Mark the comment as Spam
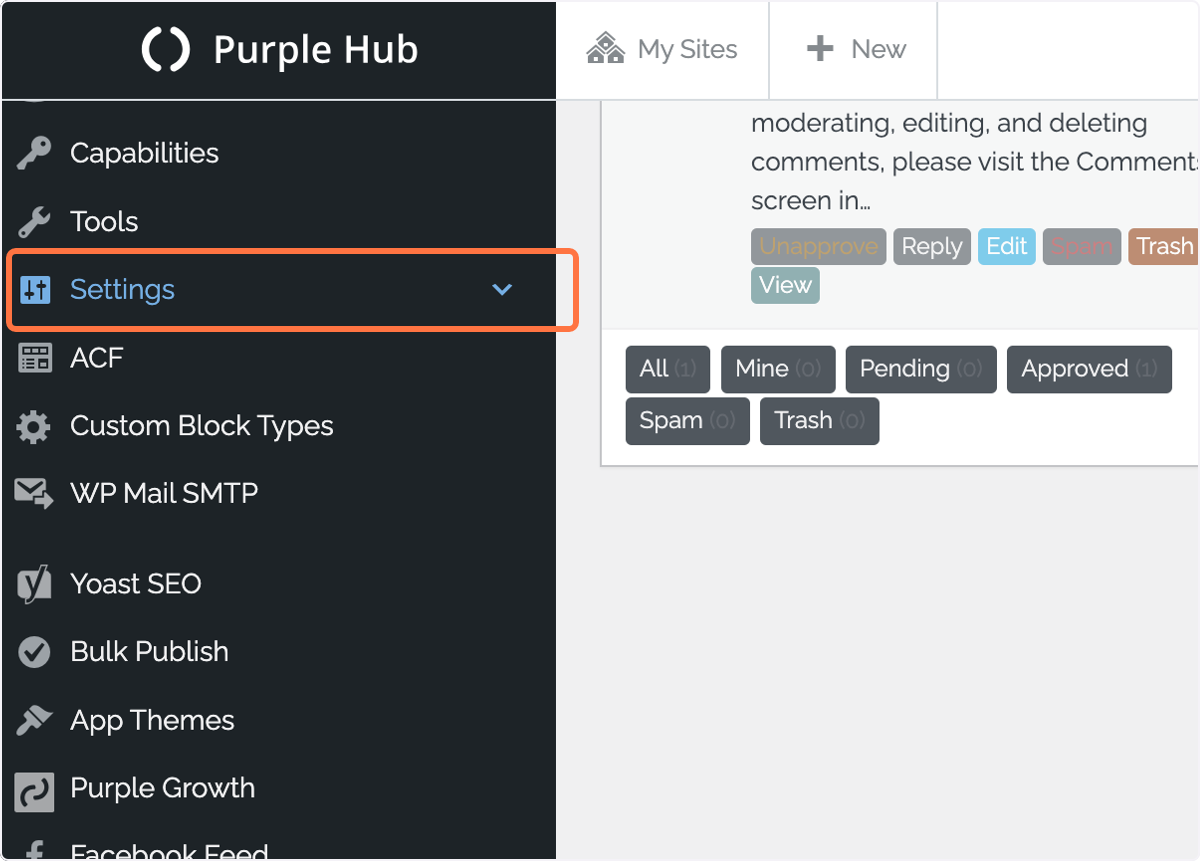The image size is (1200, 861). 1081,246
